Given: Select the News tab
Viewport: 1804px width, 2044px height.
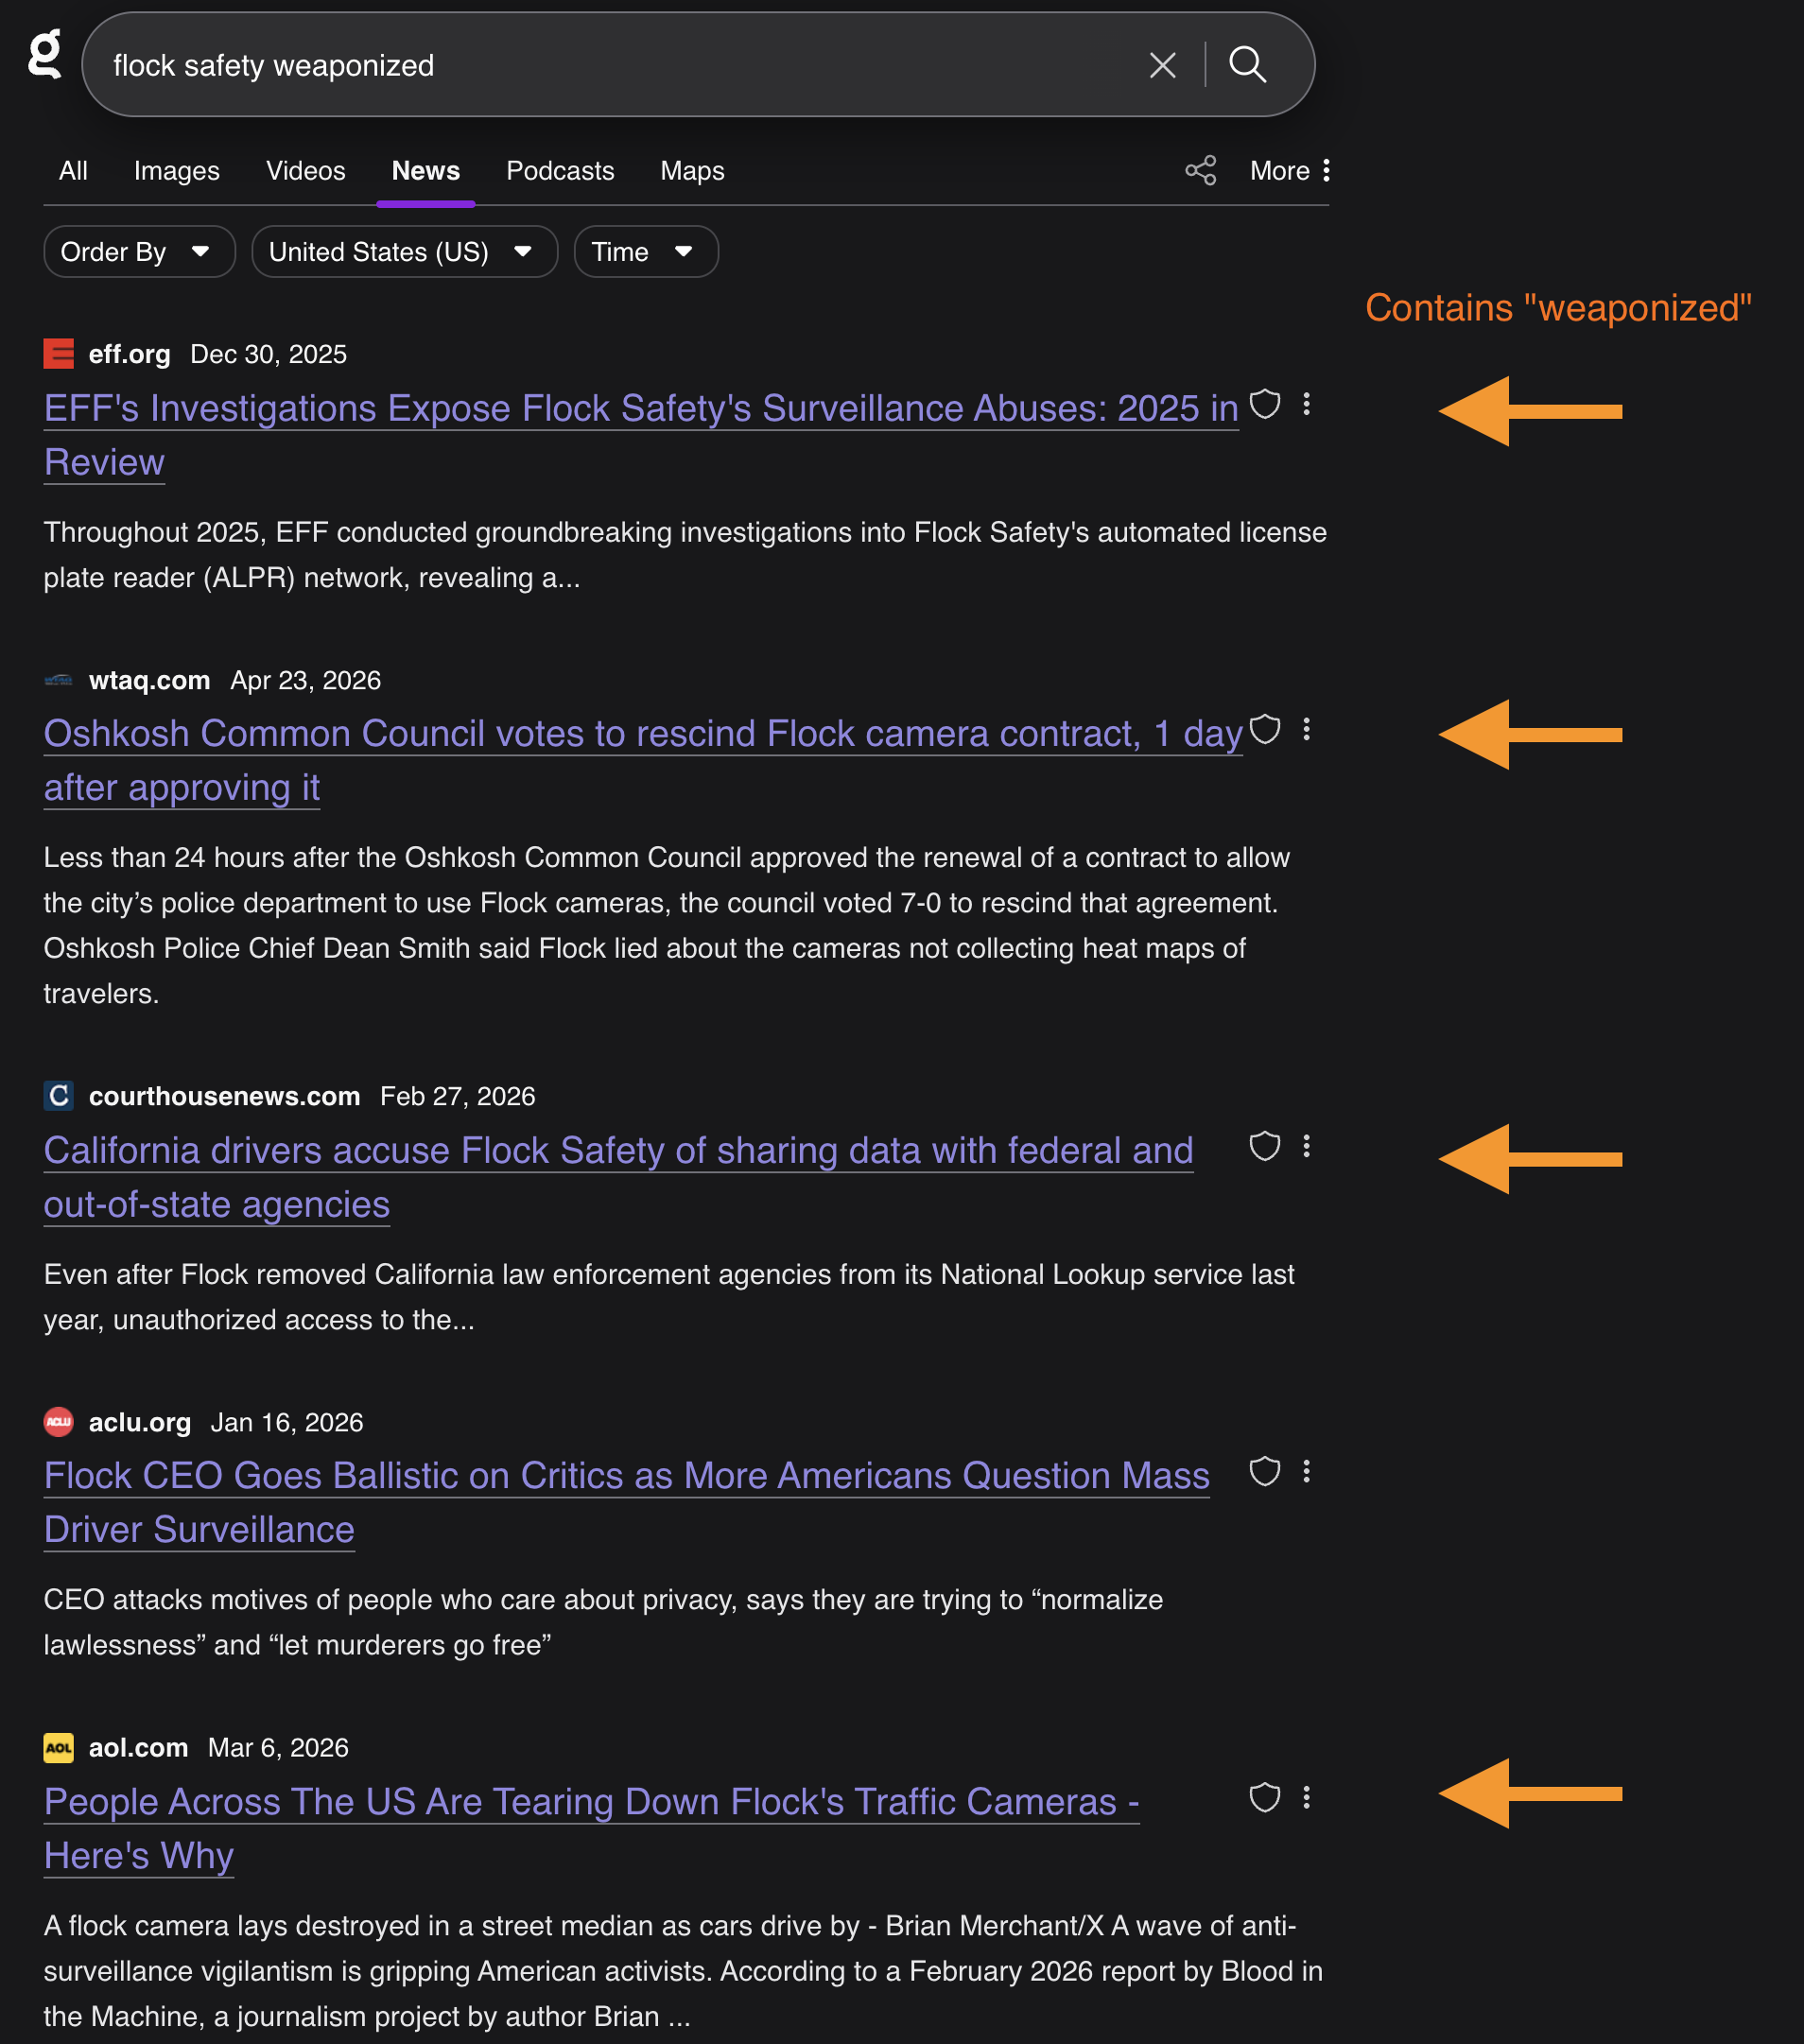Looking at the screenshot, I should [426, 171].
